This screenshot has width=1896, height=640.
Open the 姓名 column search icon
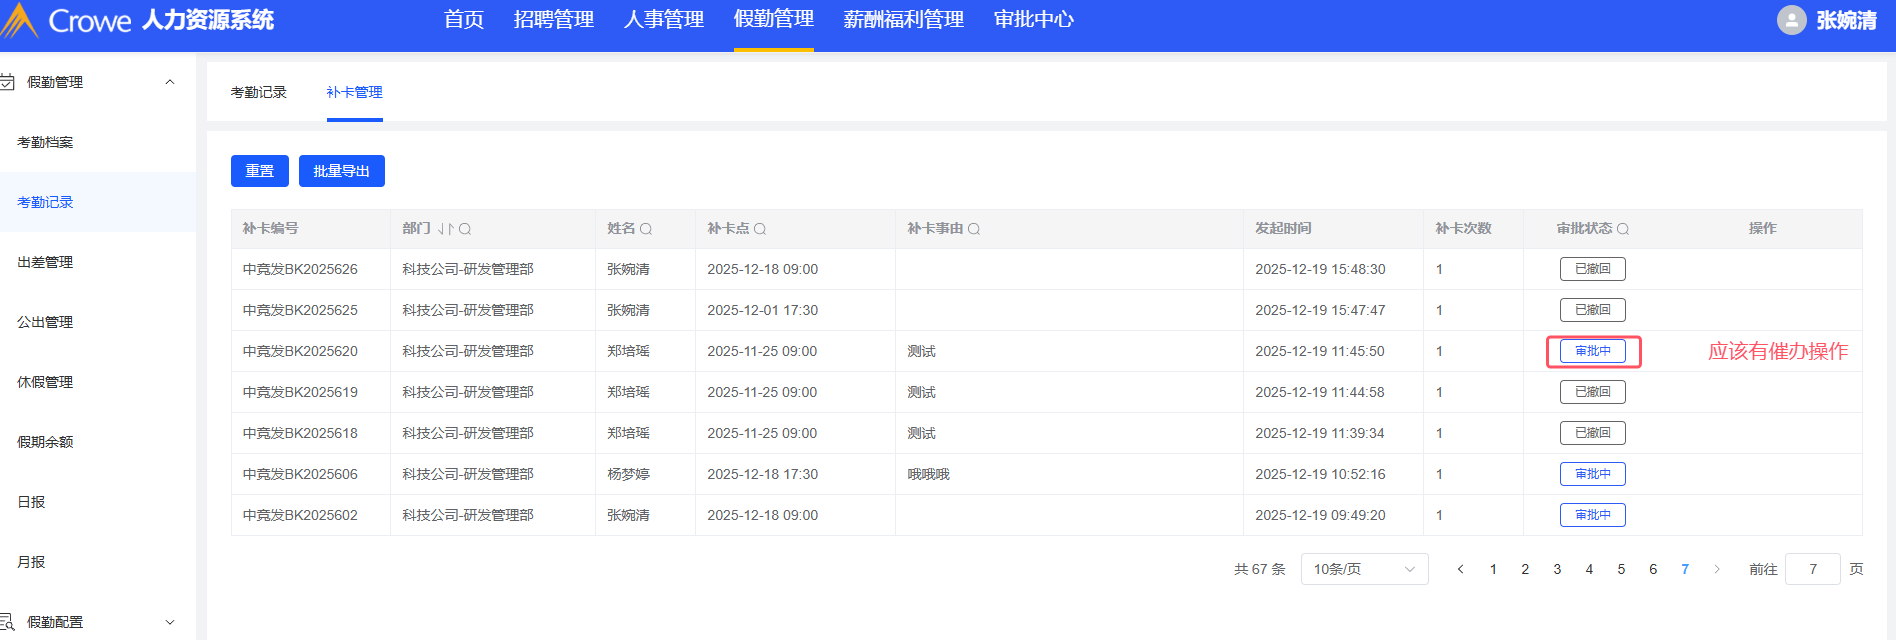646,229
